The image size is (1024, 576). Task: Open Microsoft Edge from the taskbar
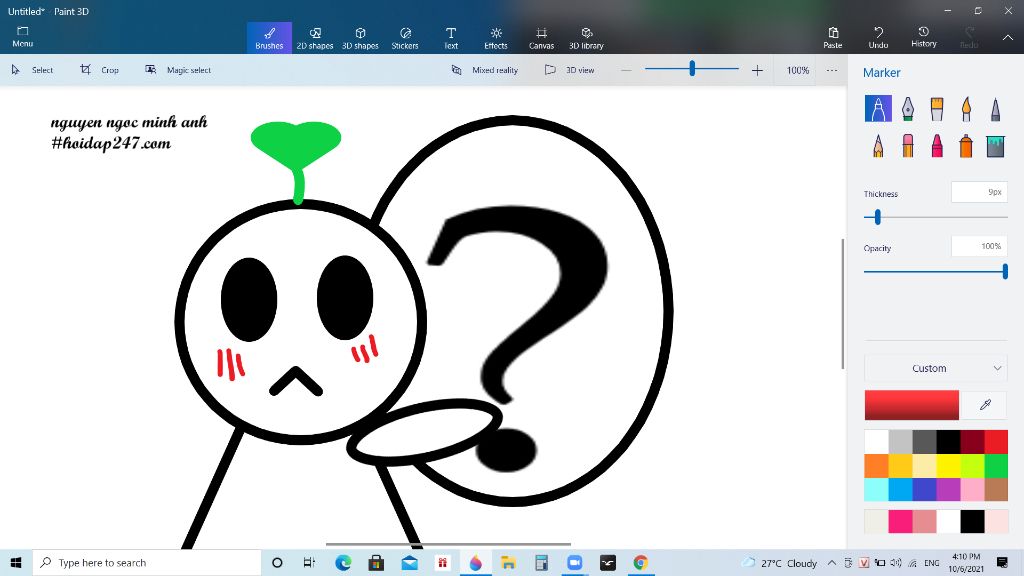point(343,562)
